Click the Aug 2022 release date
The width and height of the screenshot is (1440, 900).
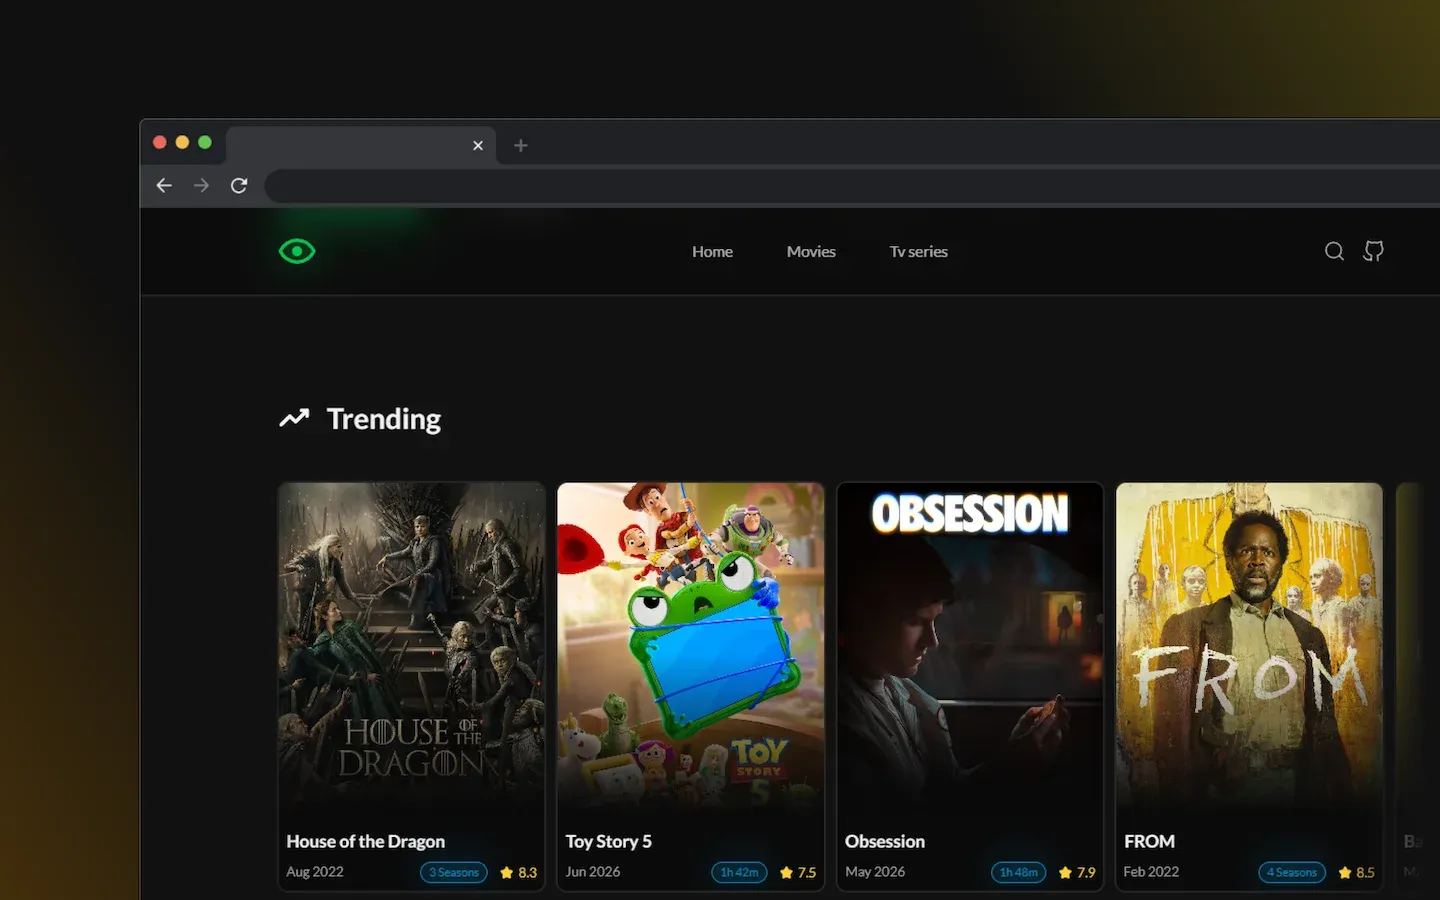point(315,872)
